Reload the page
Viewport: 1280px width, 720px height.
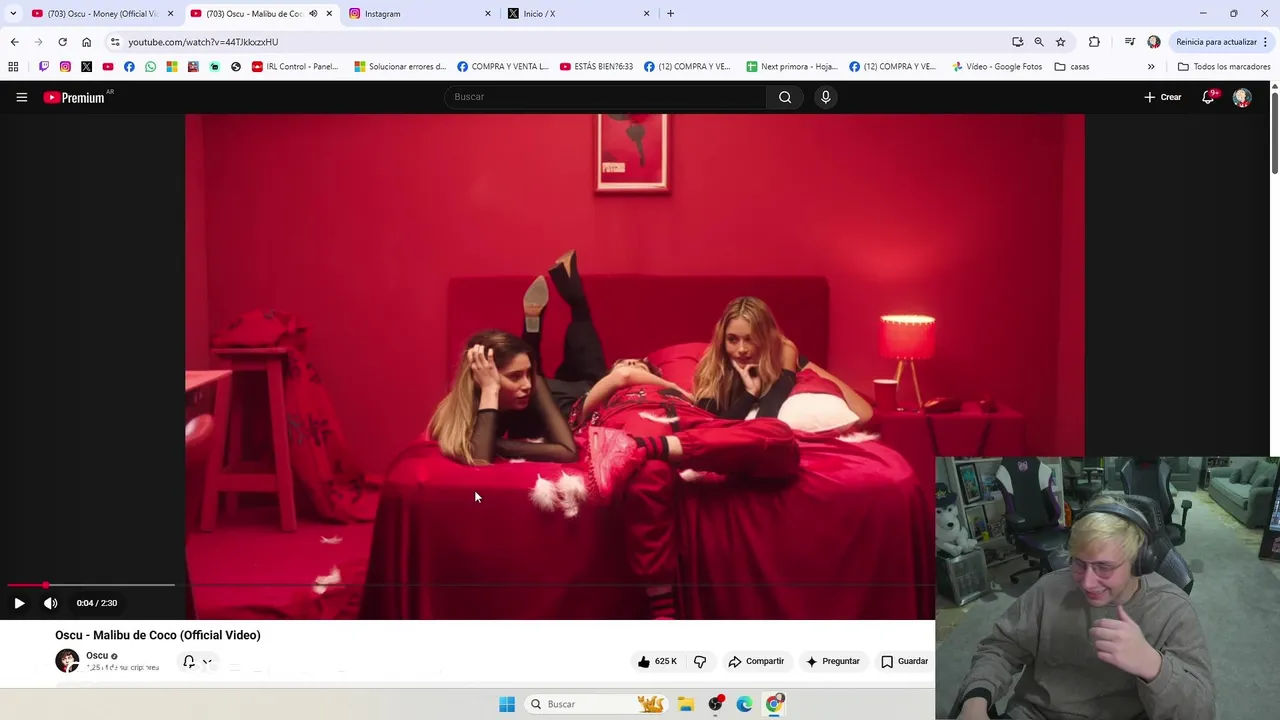[x=62, y=42]
